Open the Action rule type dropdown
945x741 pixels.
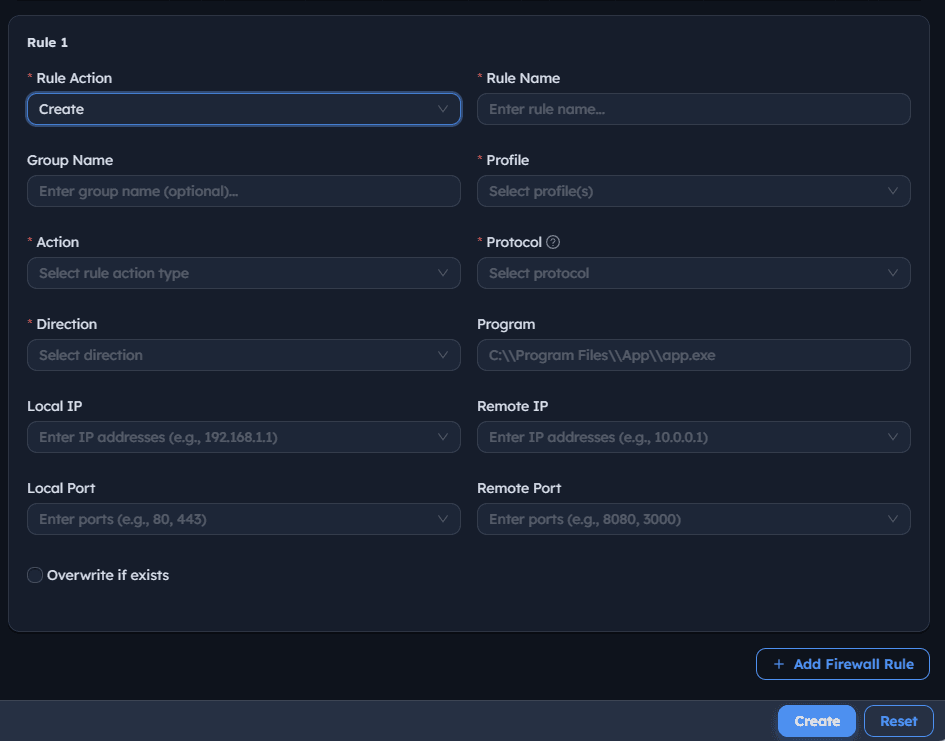point(243,273)
